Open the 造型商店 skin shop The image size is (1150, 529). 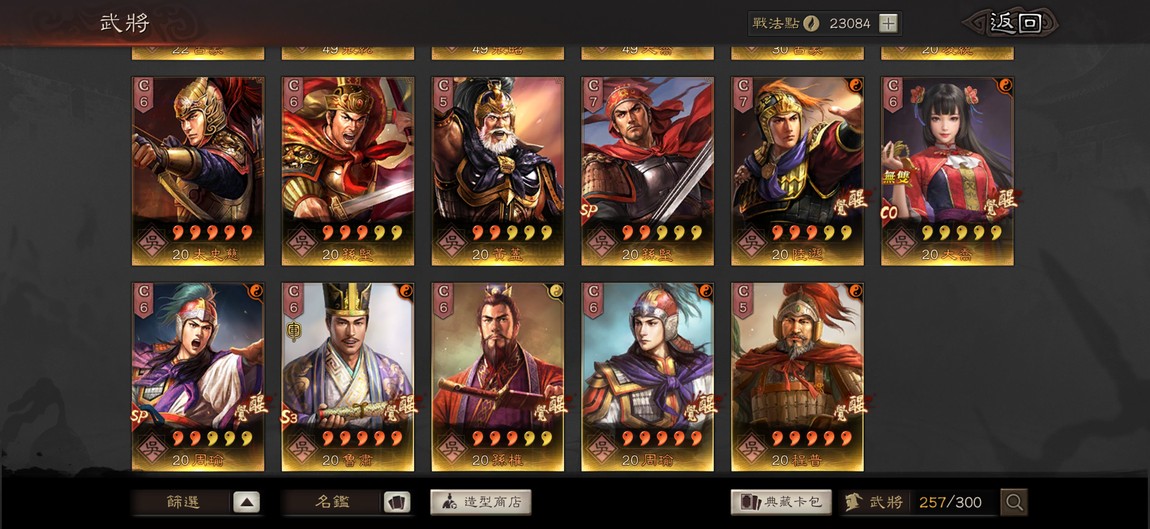pos(480,503)
